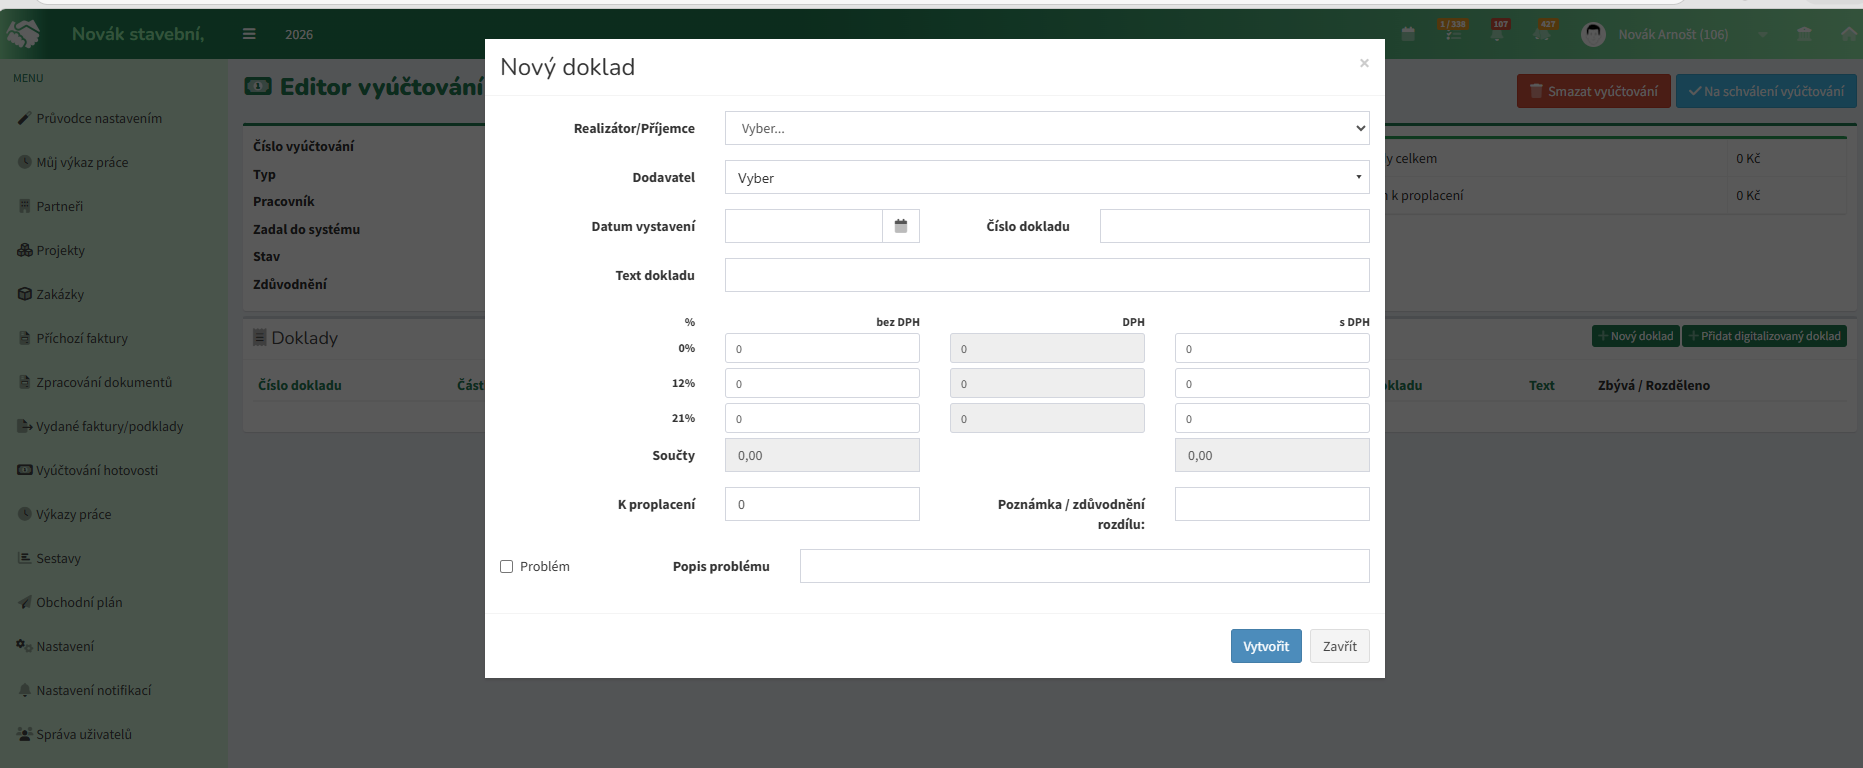Focus the Číslo dokladu input field

[x=1235, y=226]
